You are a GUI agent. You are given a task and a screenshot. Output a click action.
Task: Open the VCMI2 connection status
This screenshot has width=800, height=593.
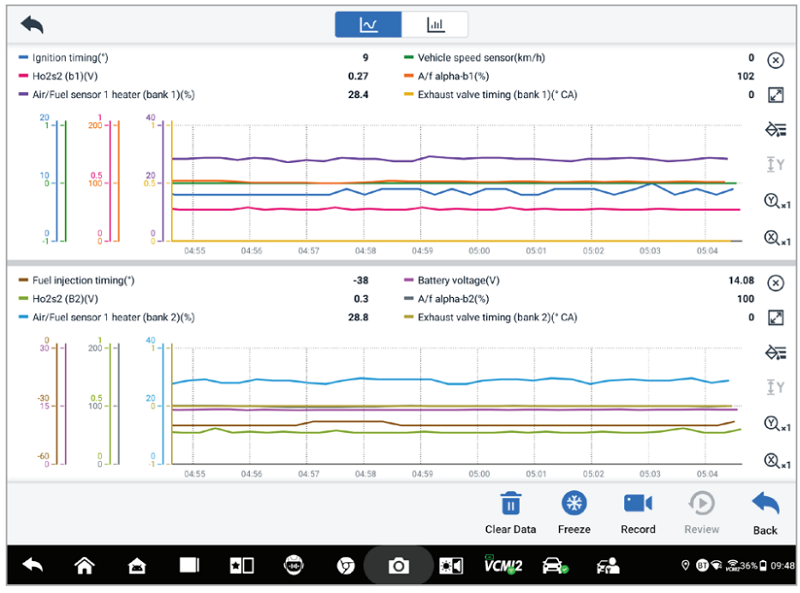pos(502,566)
